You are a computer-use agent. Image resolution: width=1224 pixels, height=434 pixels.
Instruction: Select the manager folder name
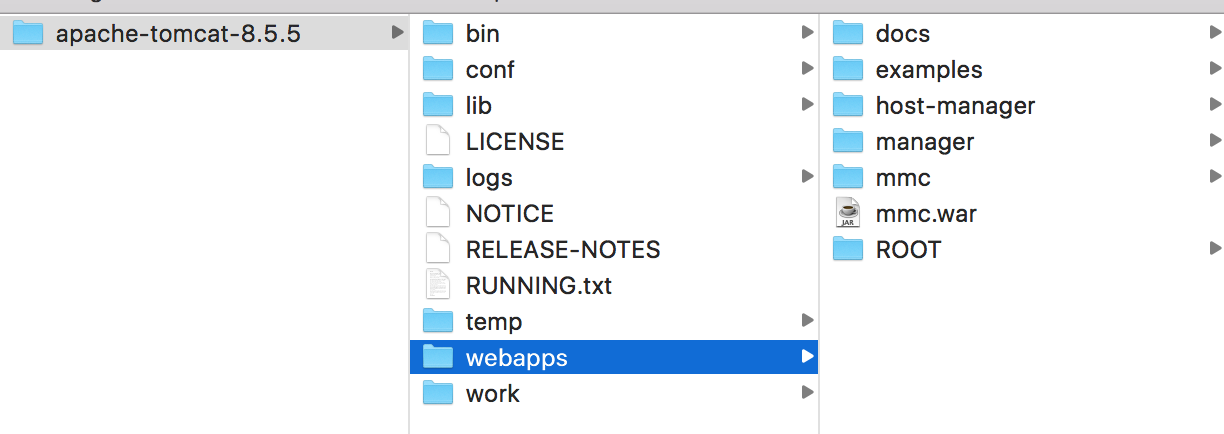click(925, 142)
